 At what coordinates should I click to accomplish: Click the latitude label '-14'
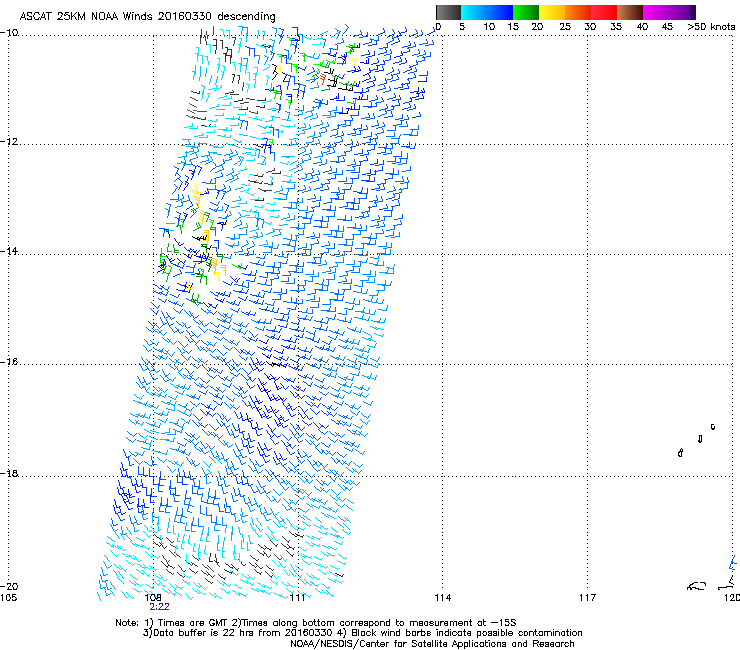pos(9,251)
